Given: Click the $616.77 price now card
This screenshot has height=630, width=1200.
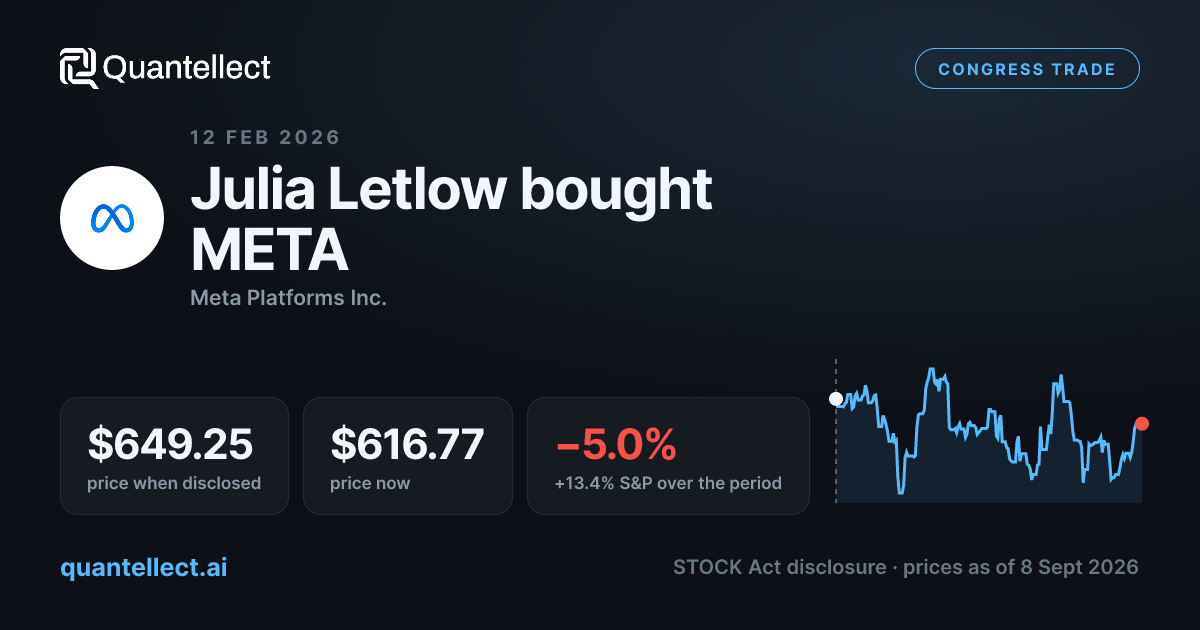Looking at the screenshot, I should coord(408,456).
